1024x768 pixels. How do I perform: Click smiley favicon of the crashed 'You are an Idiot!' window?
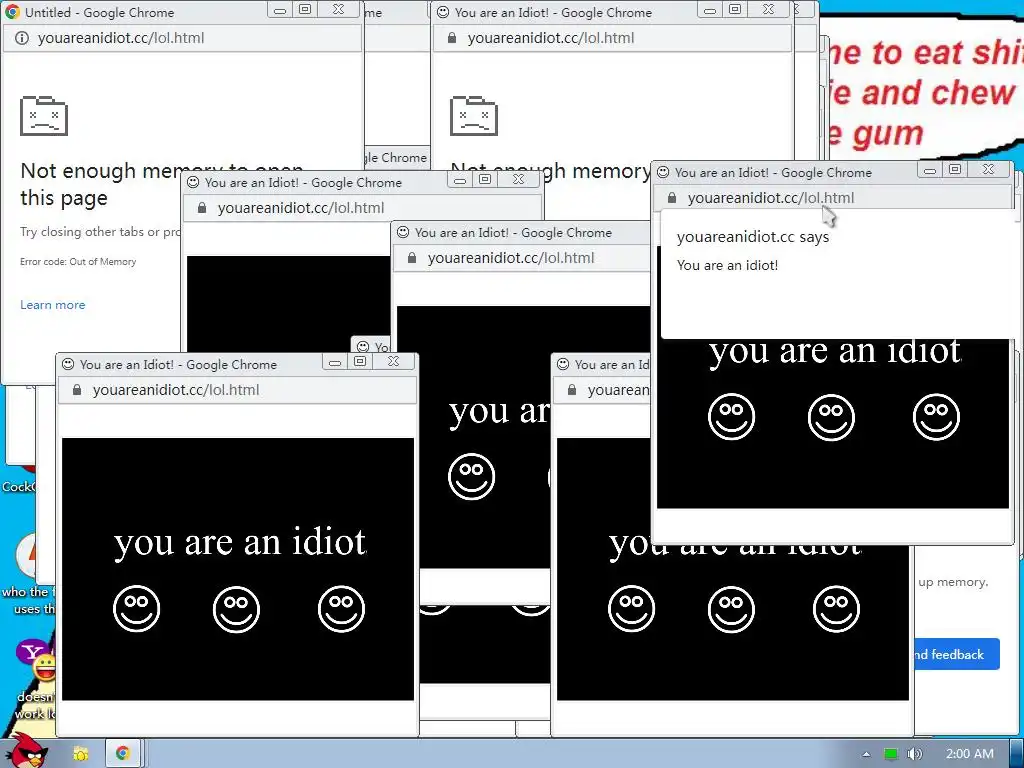tap(443, 12)
